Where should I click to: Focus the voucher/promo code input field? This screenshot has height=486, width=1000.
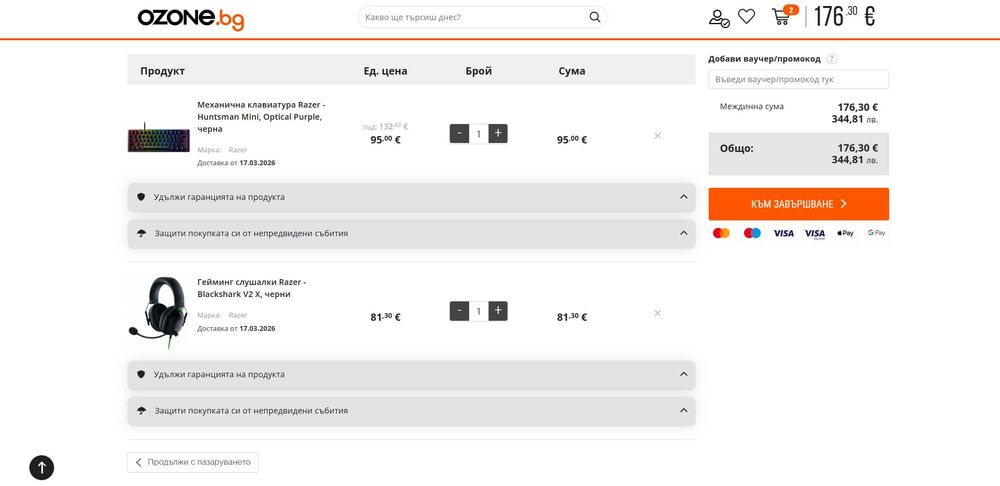[x=798, y=80]
